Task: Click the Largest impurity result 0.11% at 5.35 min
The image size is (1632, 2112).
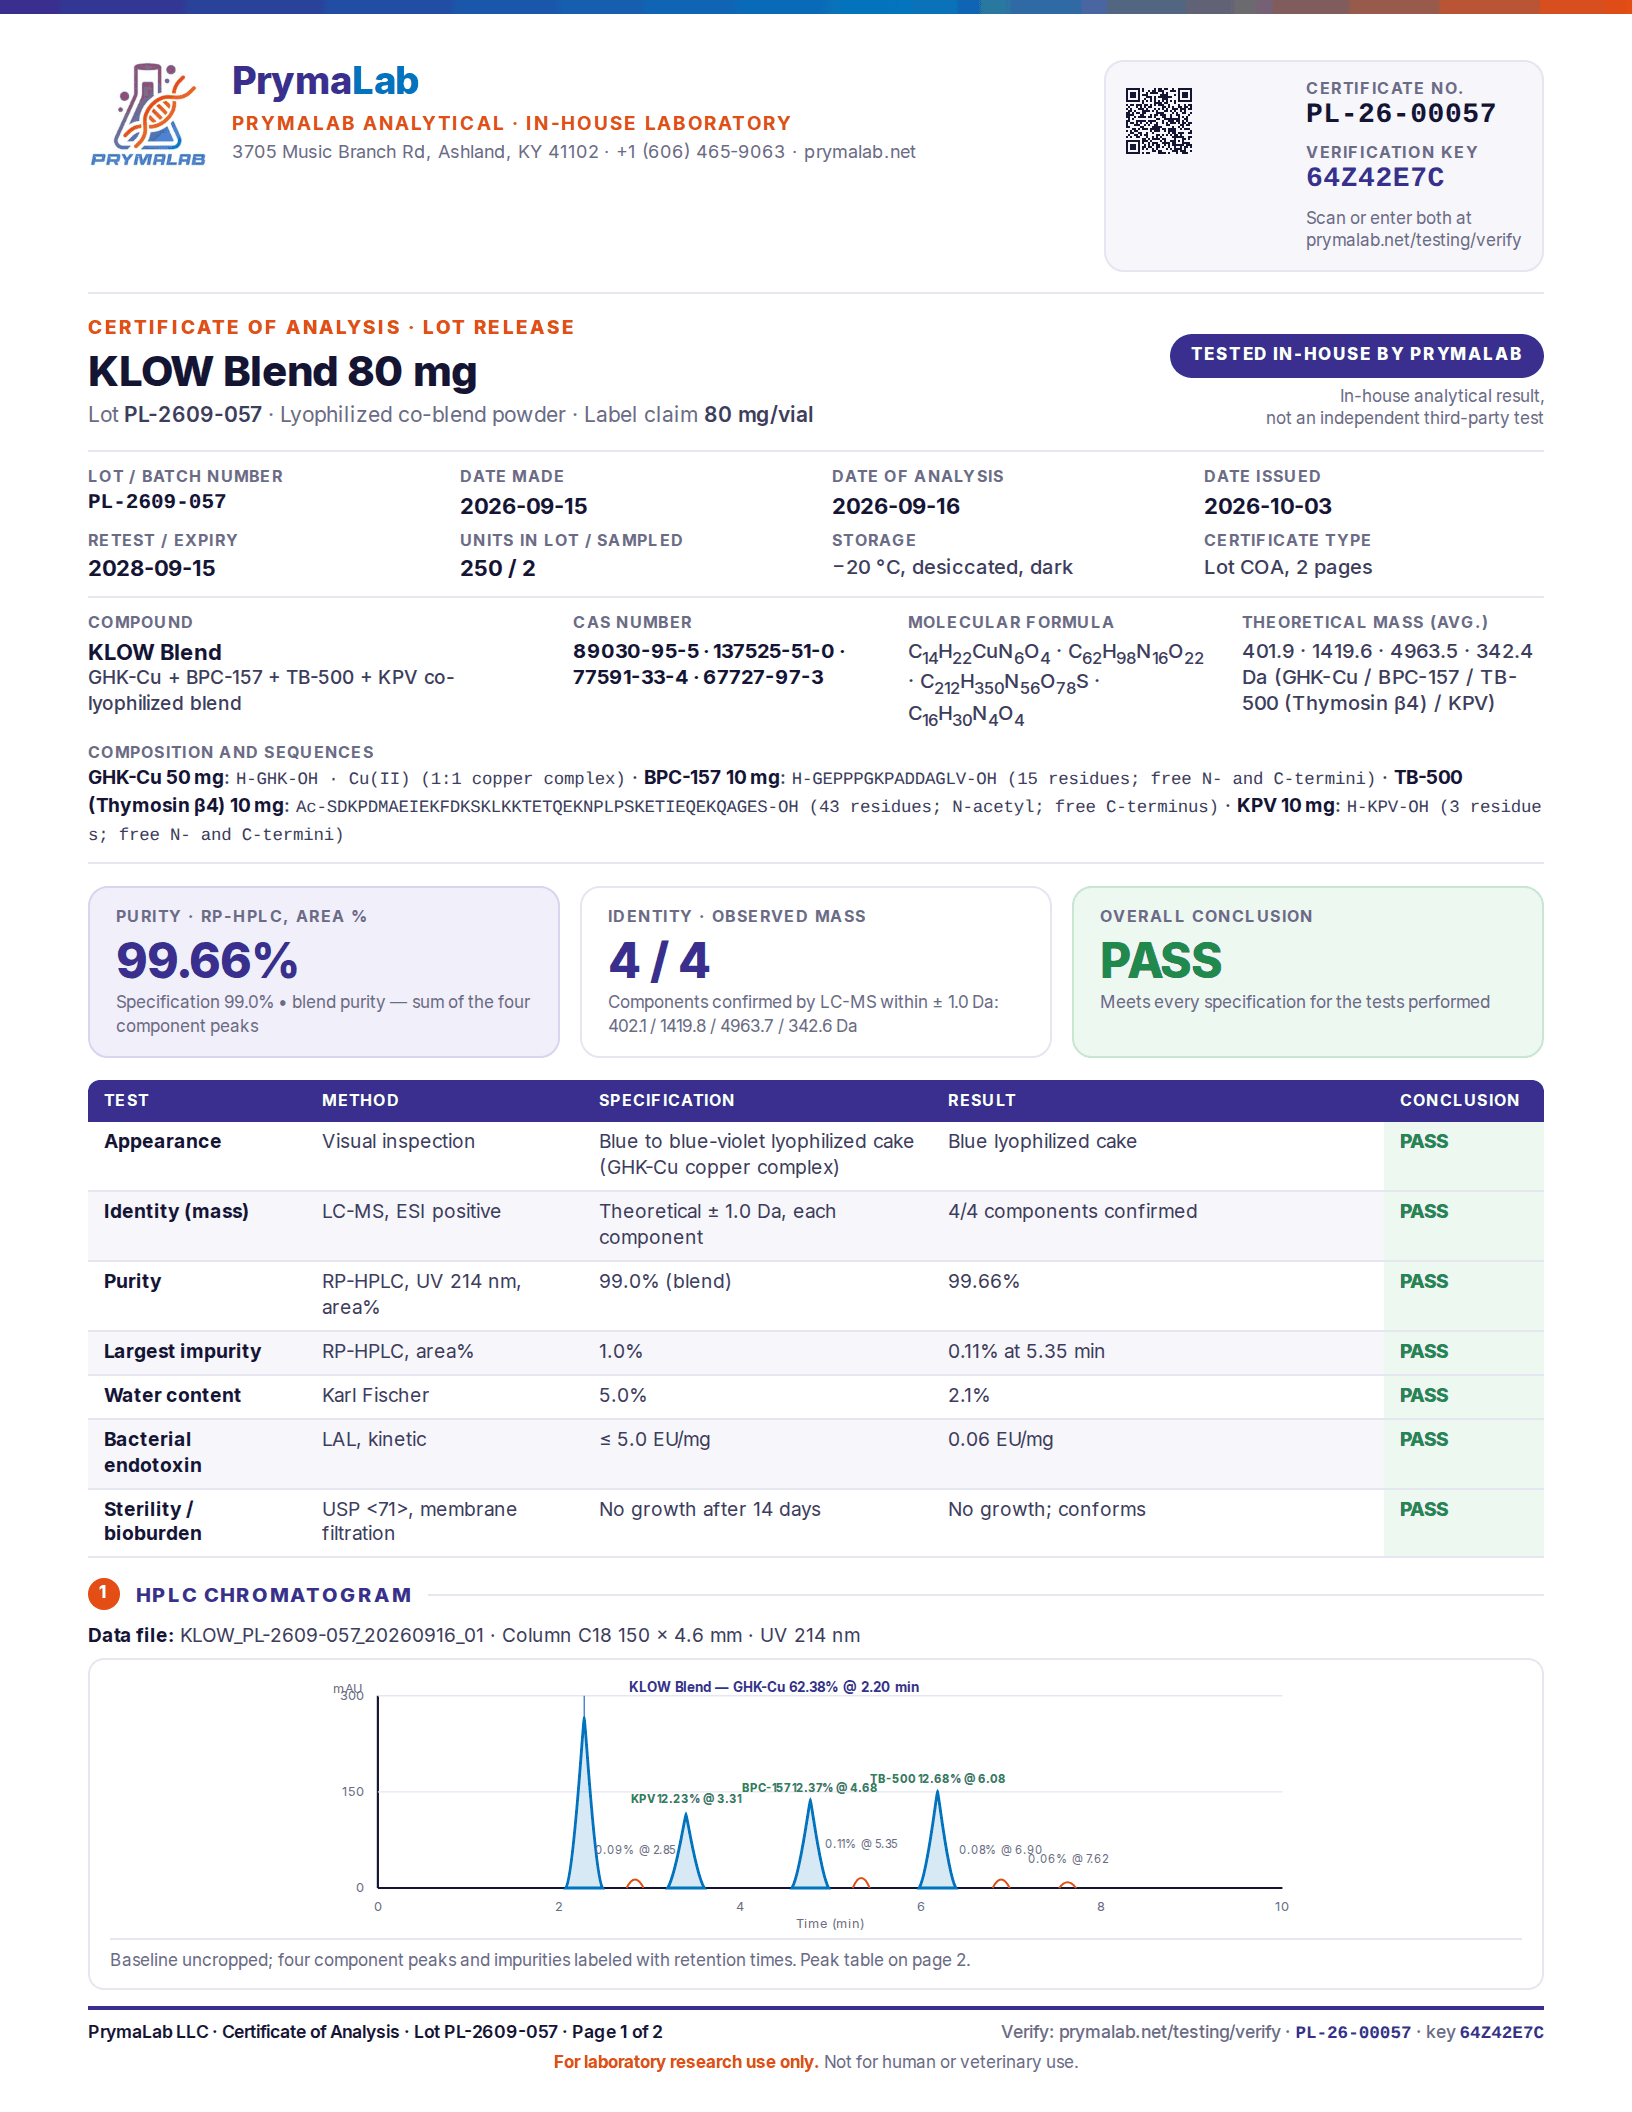Action: click(x=1026, y=1351)
